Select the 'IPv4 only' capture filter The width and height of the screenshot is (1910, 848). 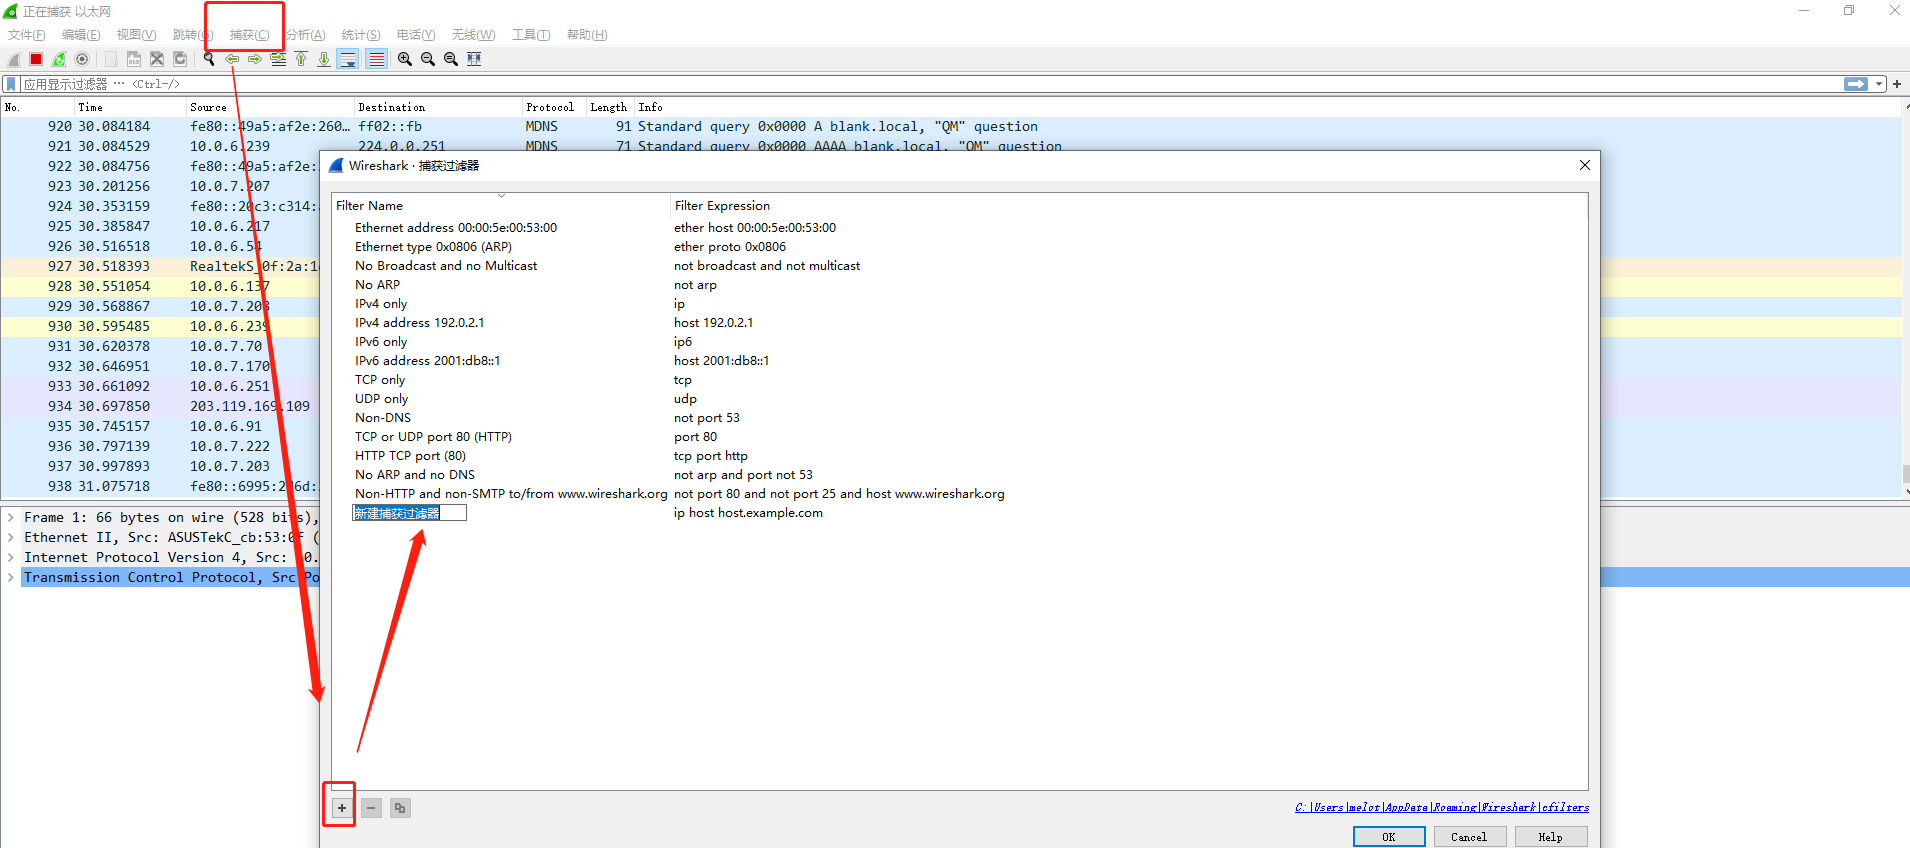coord(381,304)
